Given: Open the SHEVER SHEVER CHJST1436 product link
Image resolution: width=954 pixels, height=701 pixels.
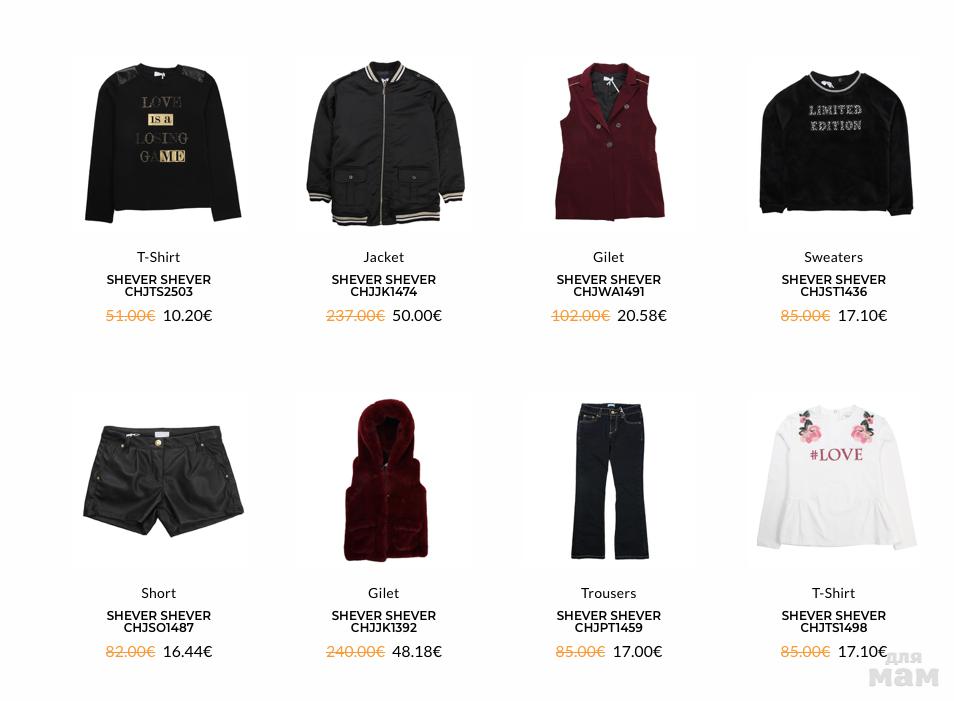Looking at the screenshot, I should [x=834, y=285].
